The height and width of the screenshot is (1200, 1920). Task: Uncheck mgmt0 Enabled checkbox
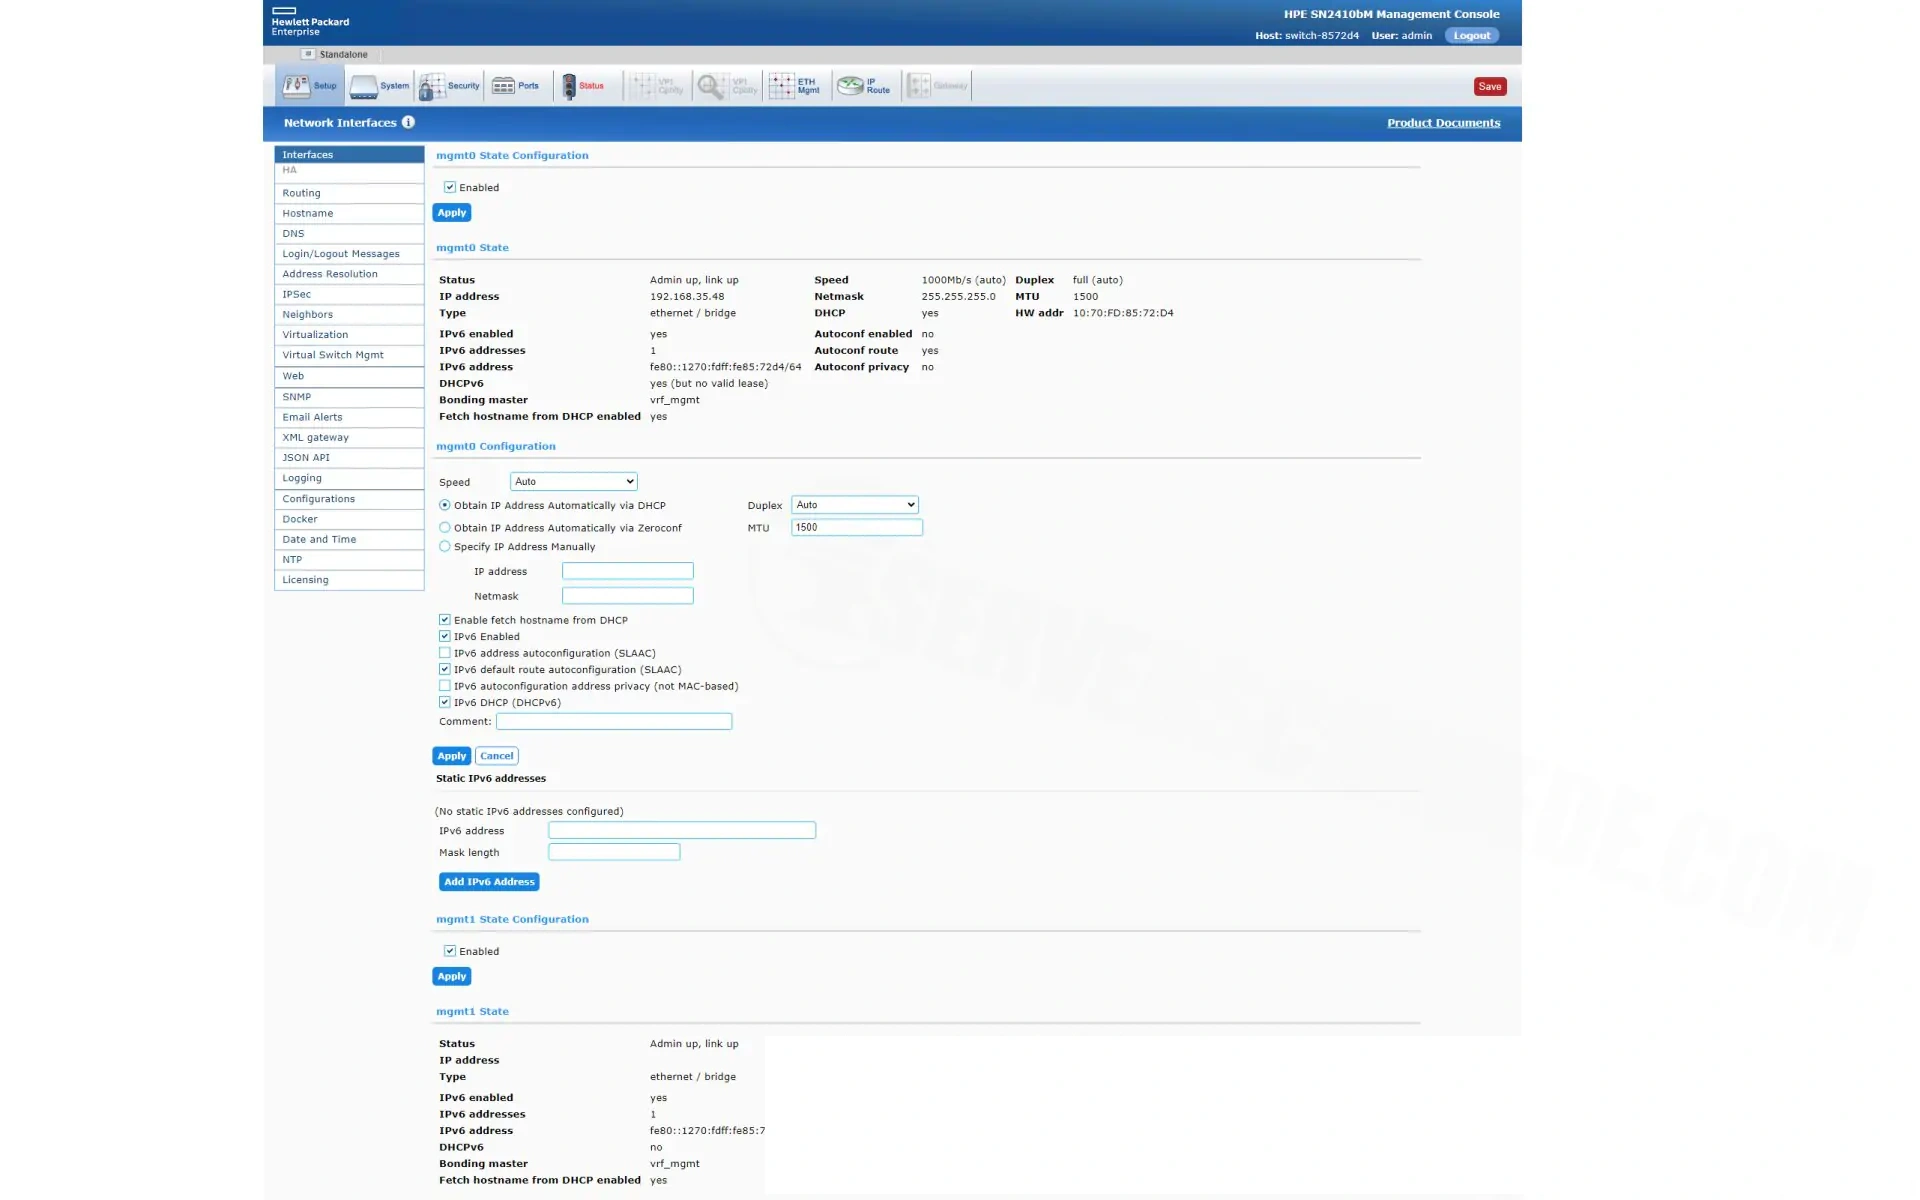[x=450, y=187]
